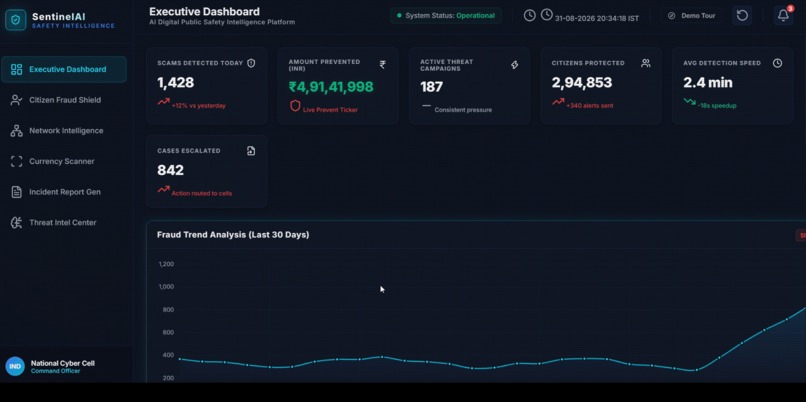Click the Action routed to cells text
Image resolution: width=806 pixels, height=402 pixels.
pyautogui.click(x=202, y=194)
